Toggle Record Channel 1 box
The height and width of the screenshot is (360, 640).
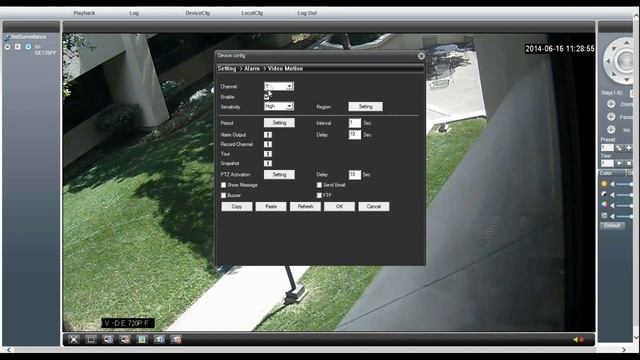(268, 144)
